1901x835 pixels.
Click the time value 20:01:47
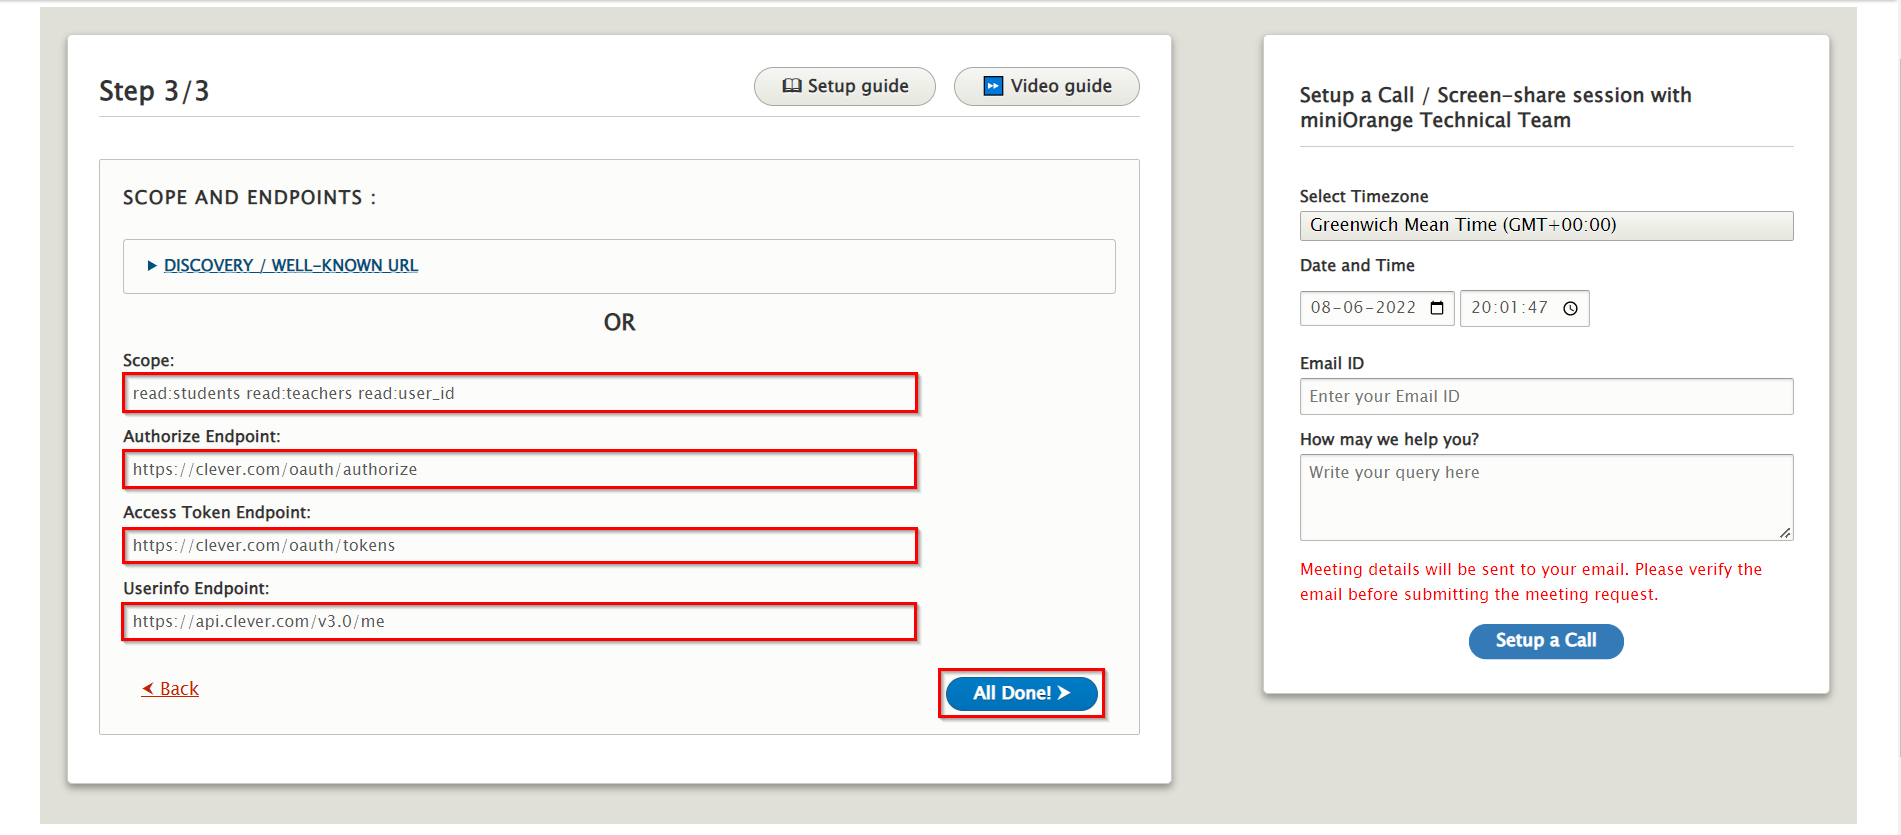[x=1509, y=308]
